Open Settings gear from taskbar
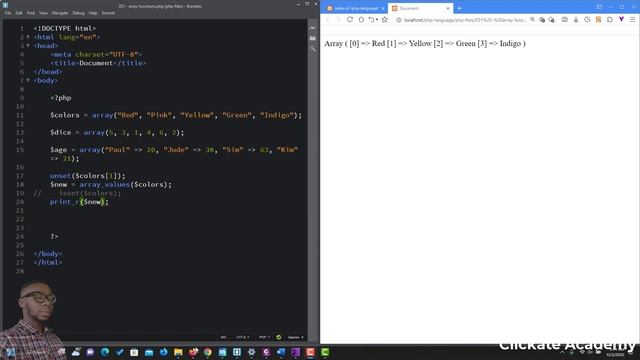The image size is (640, 360). (251, 352)
